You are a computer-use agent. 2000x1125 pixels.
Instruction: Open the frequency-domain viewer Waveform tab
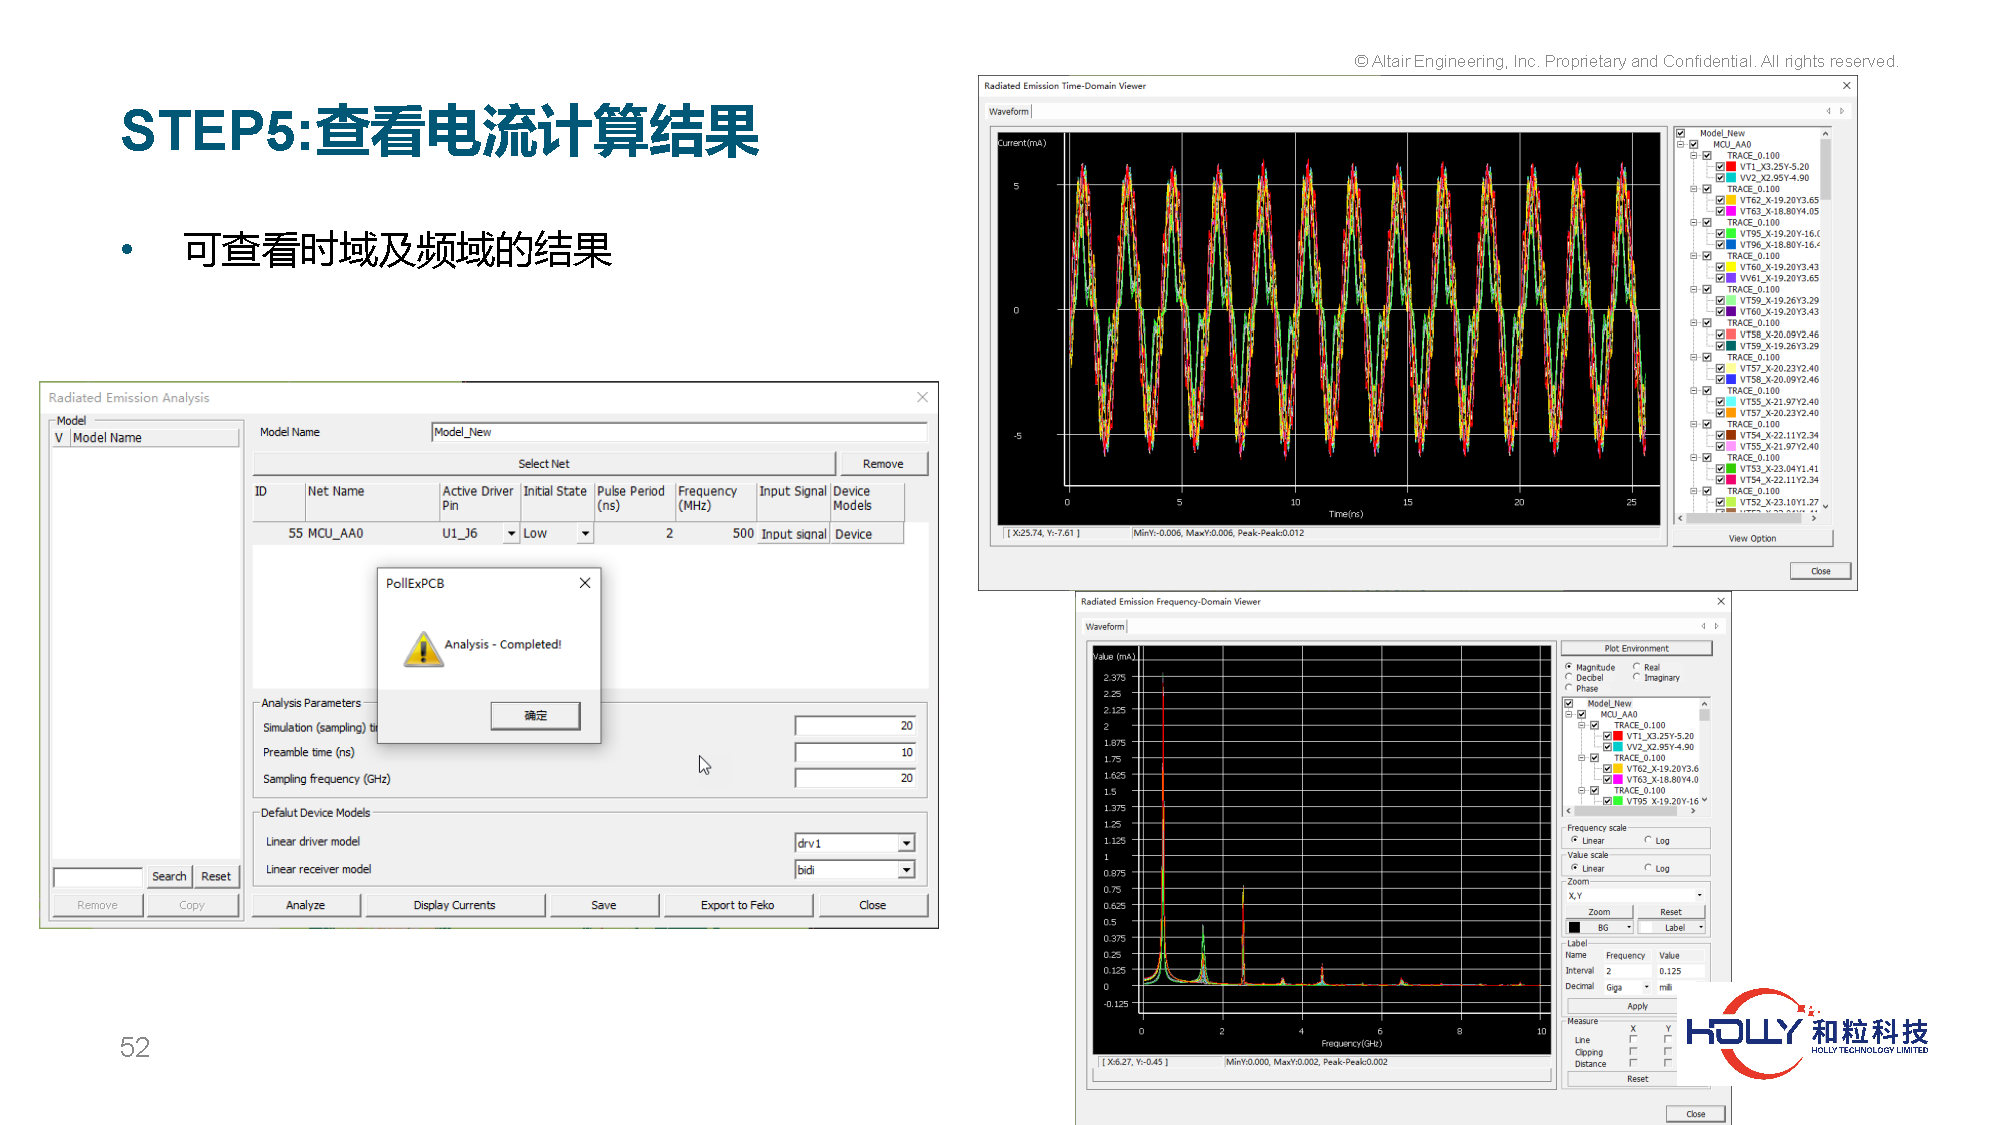click(x=1104, y=626)
